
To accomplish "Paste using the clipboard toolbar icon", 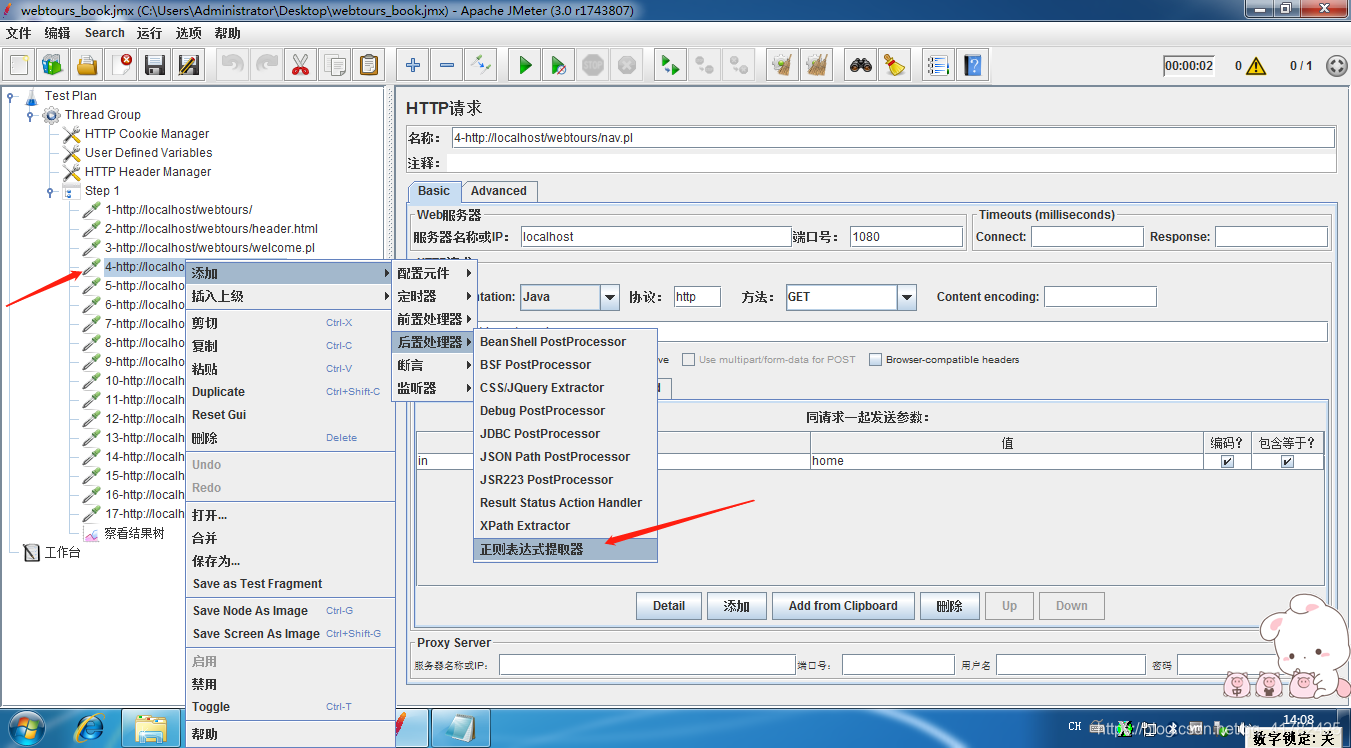I will [x=369, y=66].
